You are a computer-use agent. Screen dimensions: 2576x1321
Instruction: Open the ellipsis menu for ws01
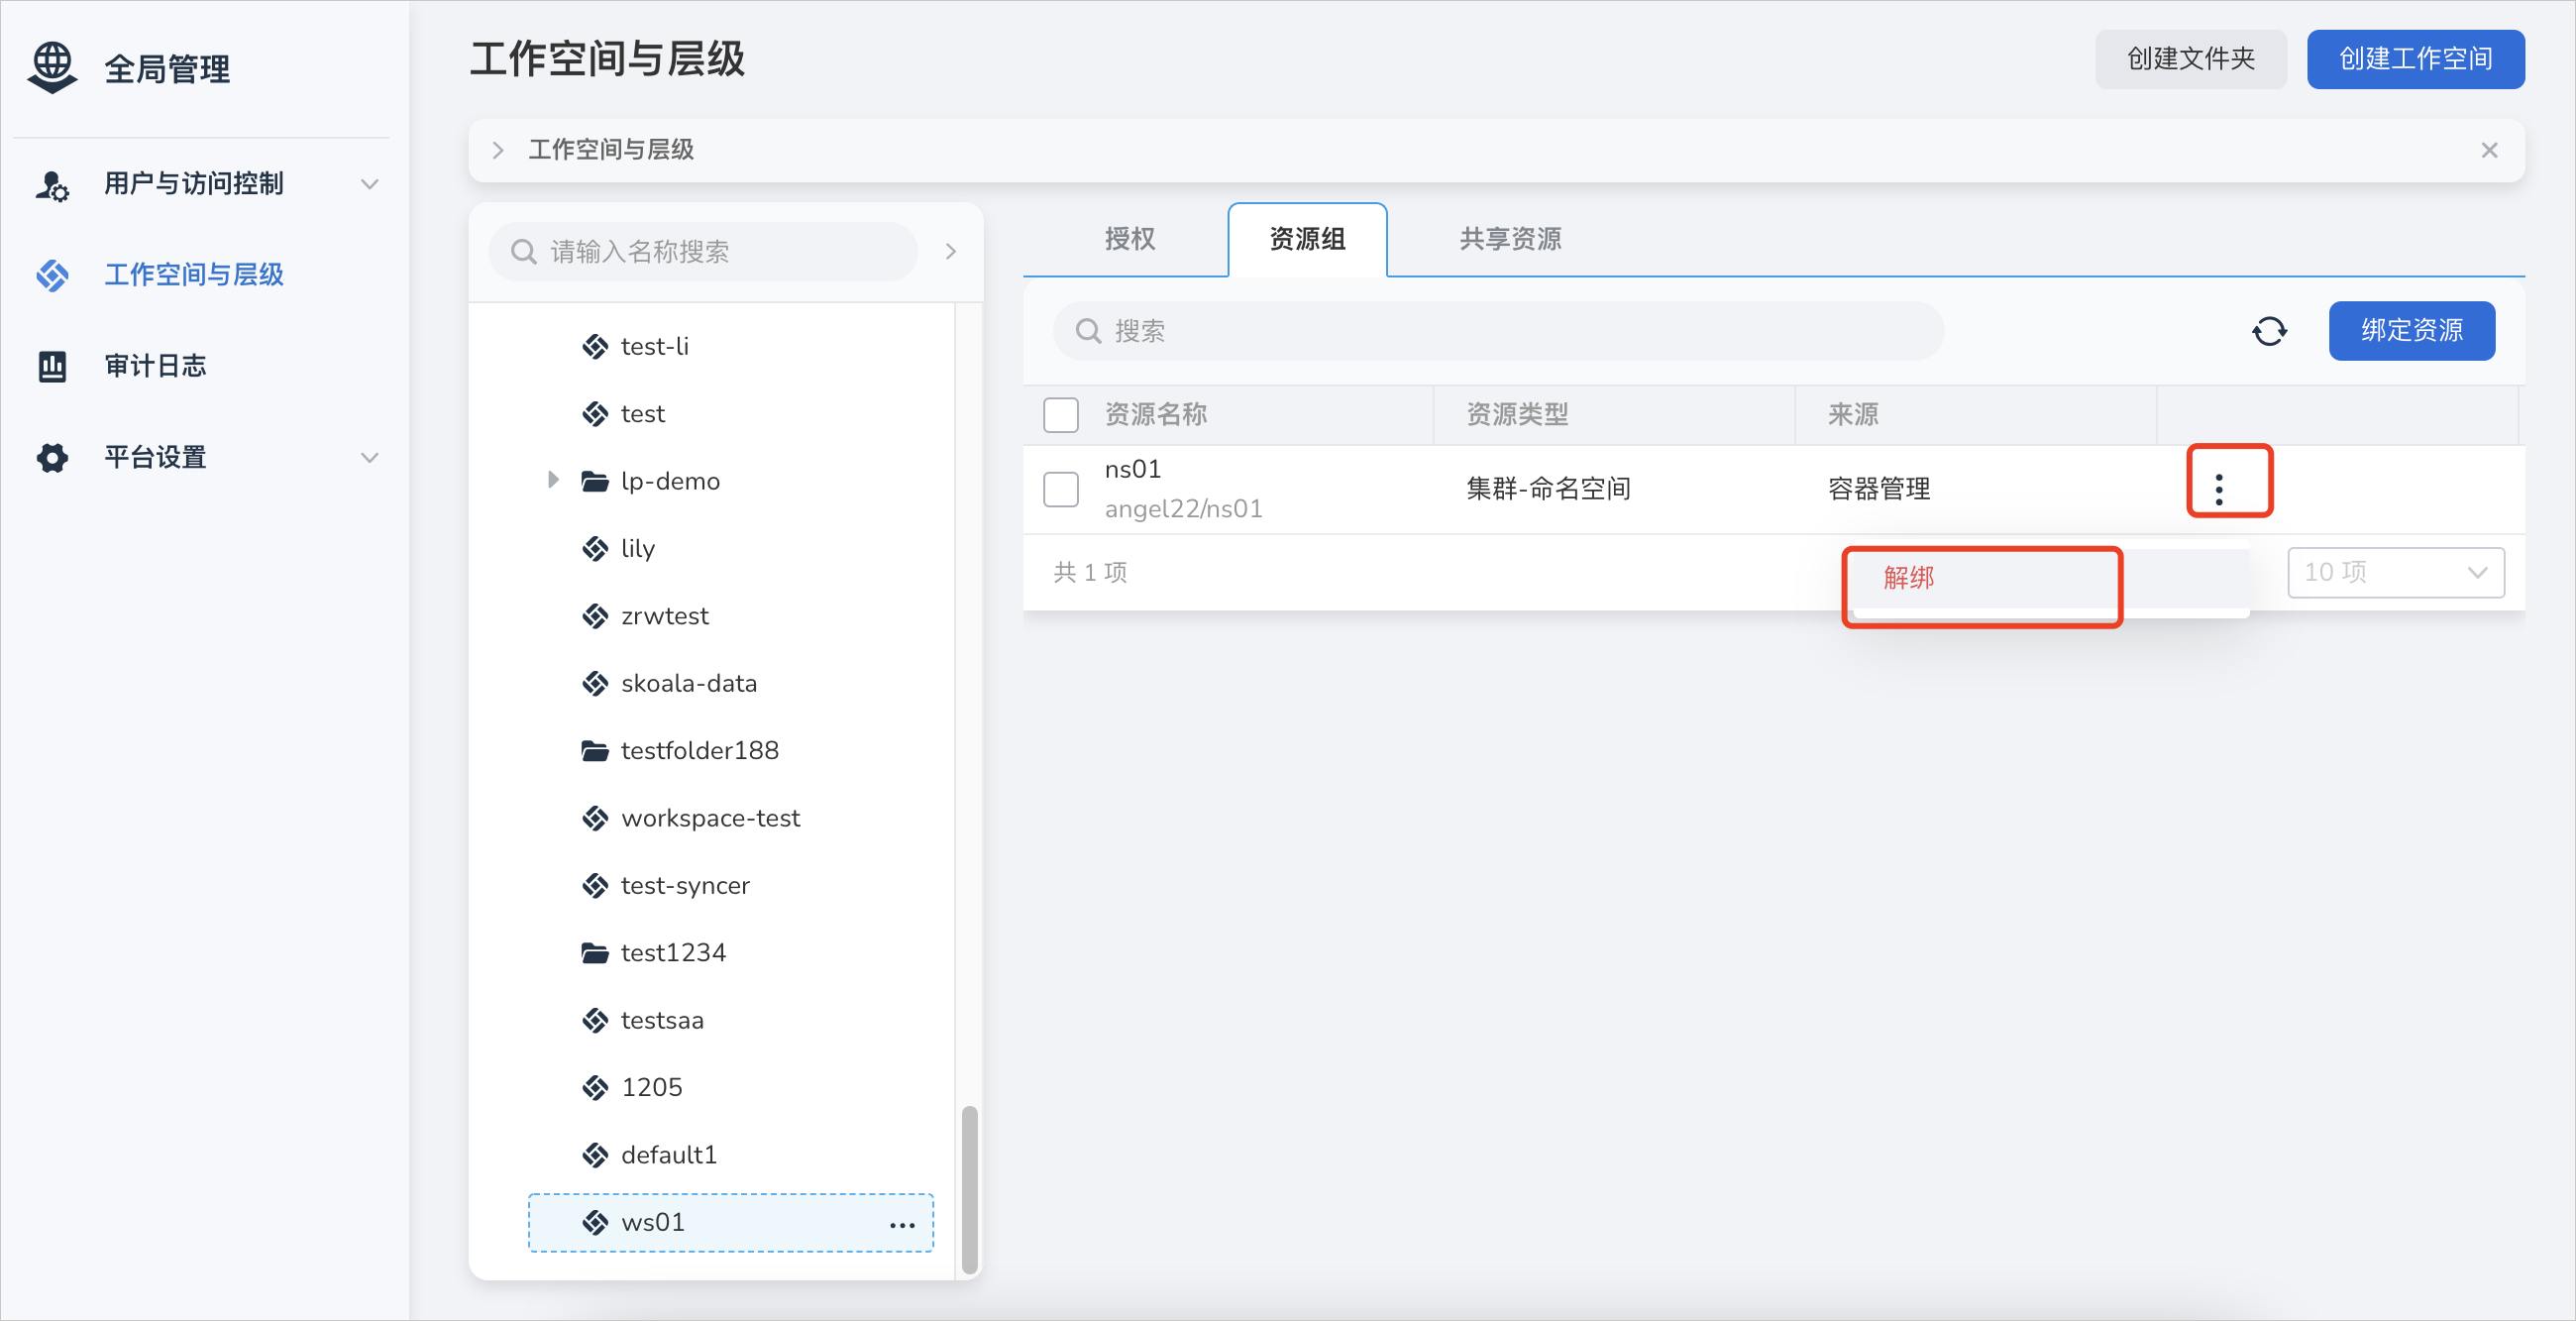pos(902,1224)
